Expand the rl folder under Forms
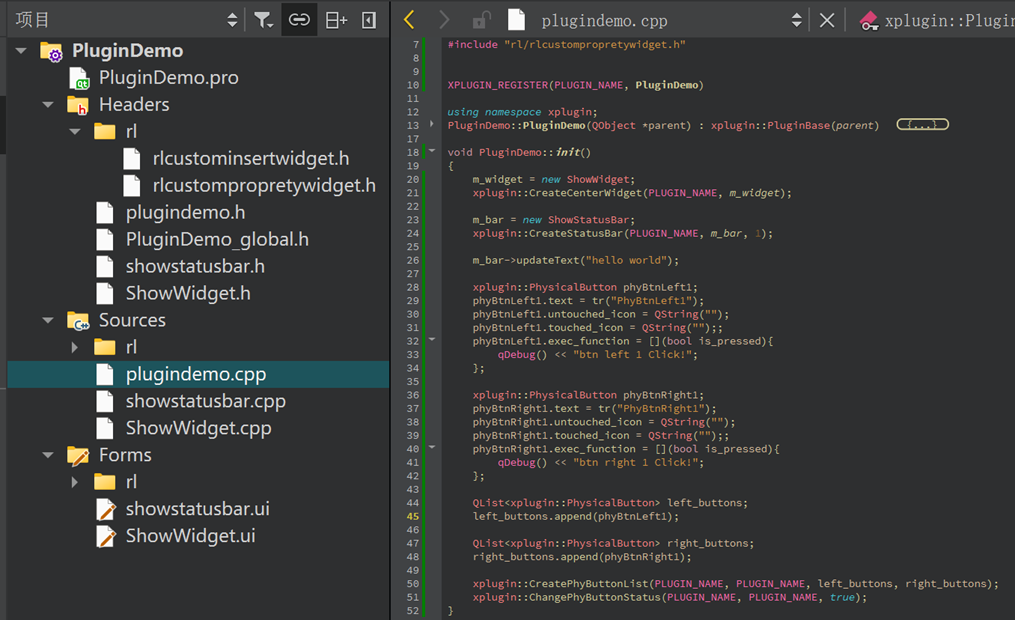 coord(75,482)
